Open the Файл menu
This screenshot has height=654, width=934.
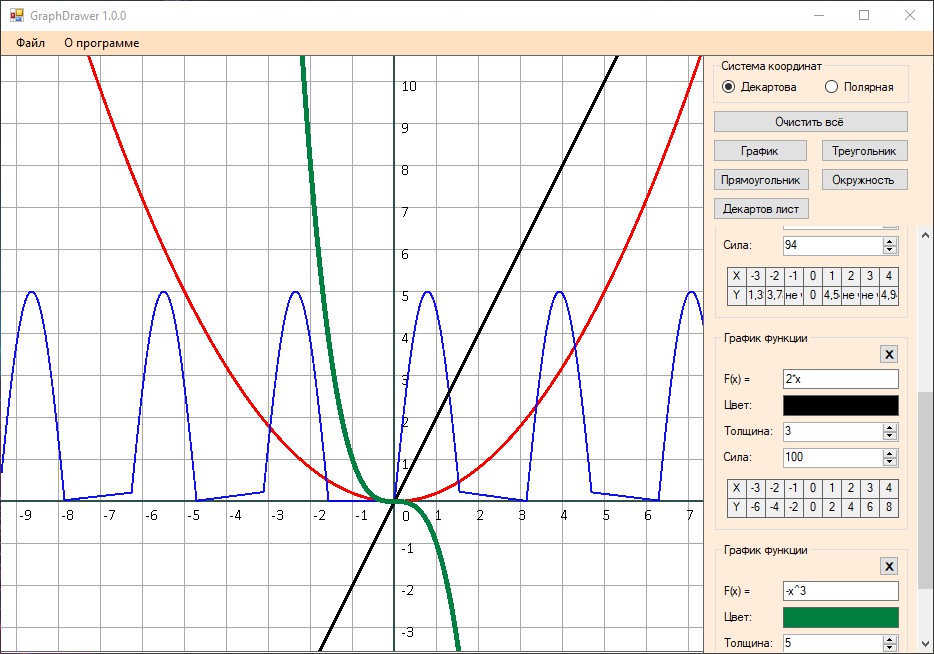tap(30, 43)
